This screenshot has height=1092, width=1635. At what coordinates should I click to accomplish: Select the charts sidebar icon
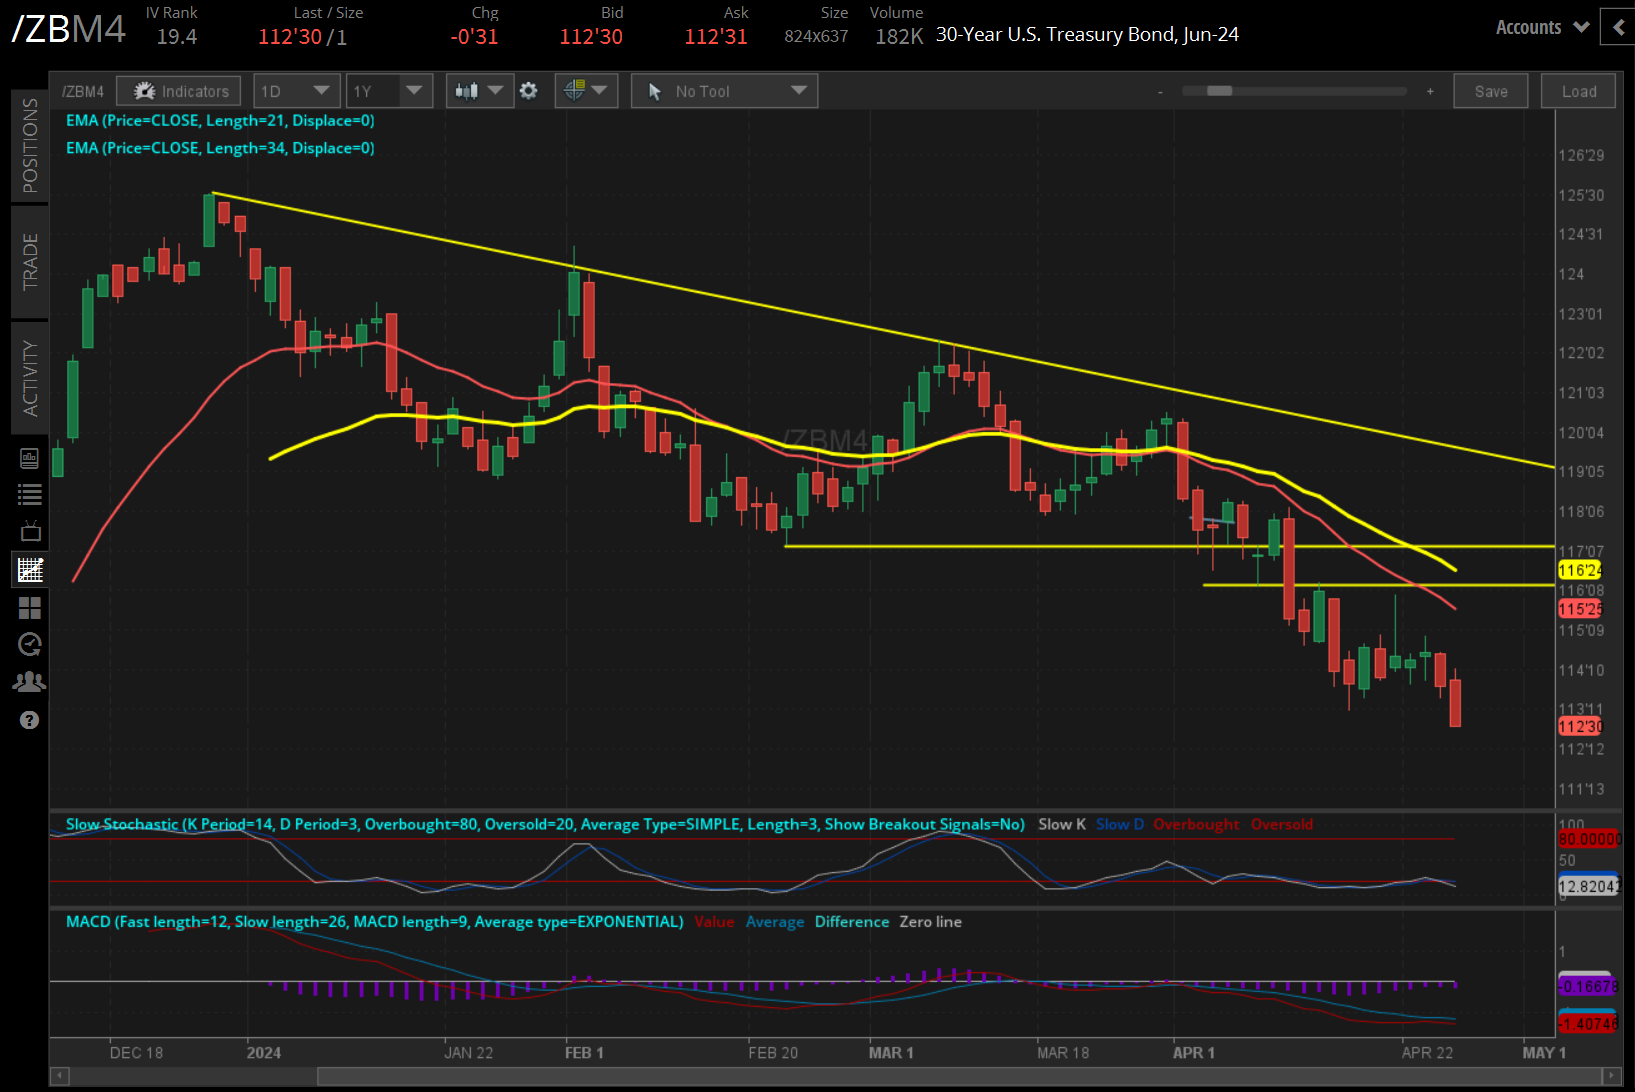[x=30, y=570]
